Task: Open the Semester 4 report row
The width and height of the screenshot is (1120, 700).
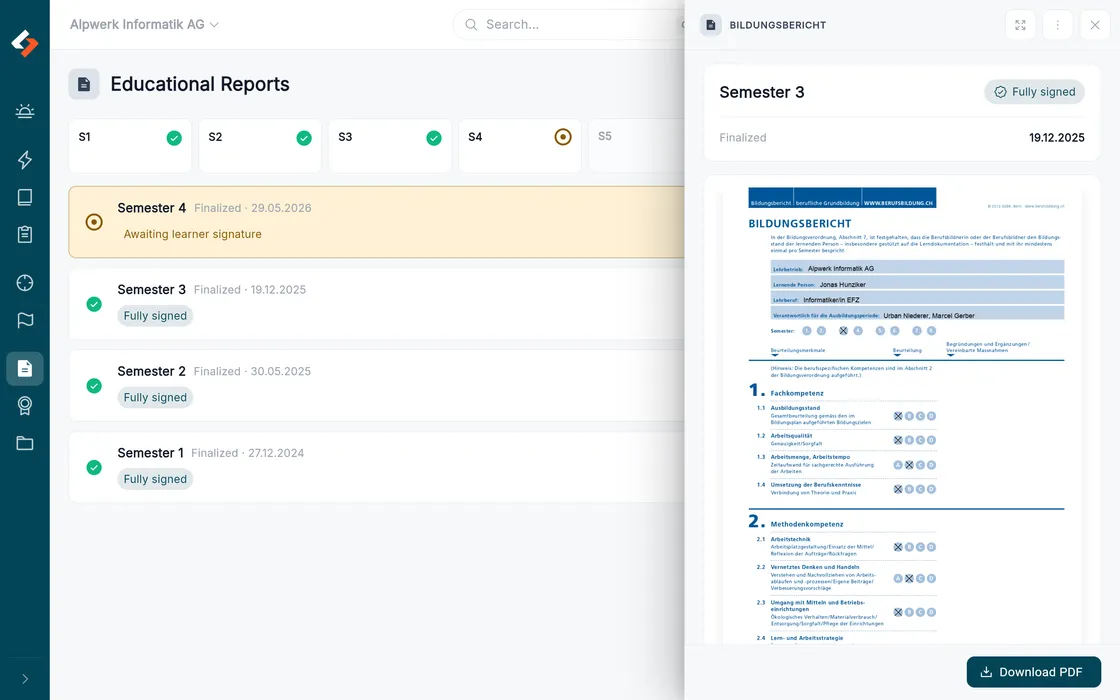Action: point(376,222)
